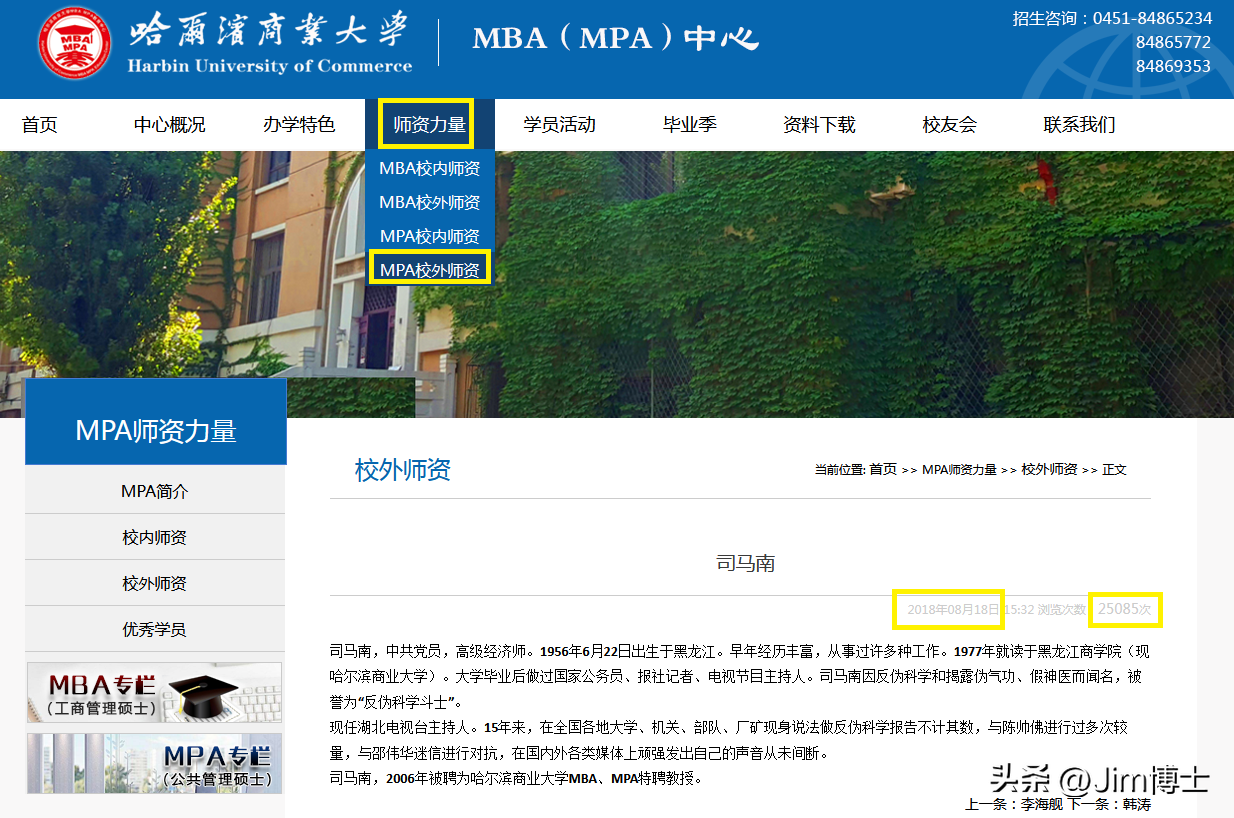Click the phone number 84869353

tap(1173, 66)
